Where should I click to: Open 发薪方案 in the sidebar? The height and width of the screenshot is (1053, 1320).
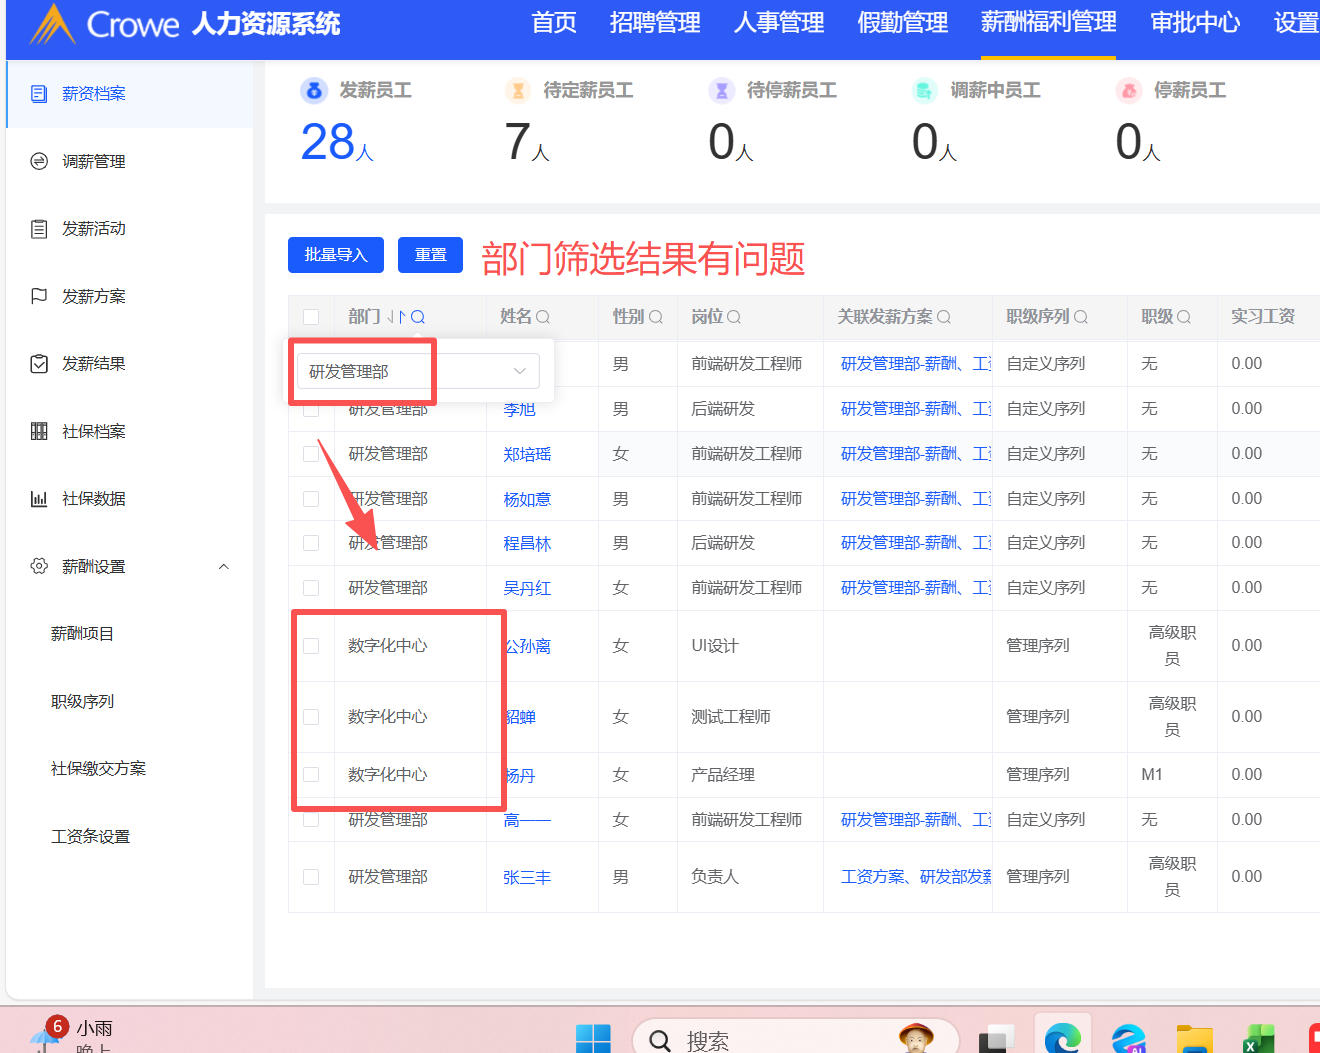point(93,297)
